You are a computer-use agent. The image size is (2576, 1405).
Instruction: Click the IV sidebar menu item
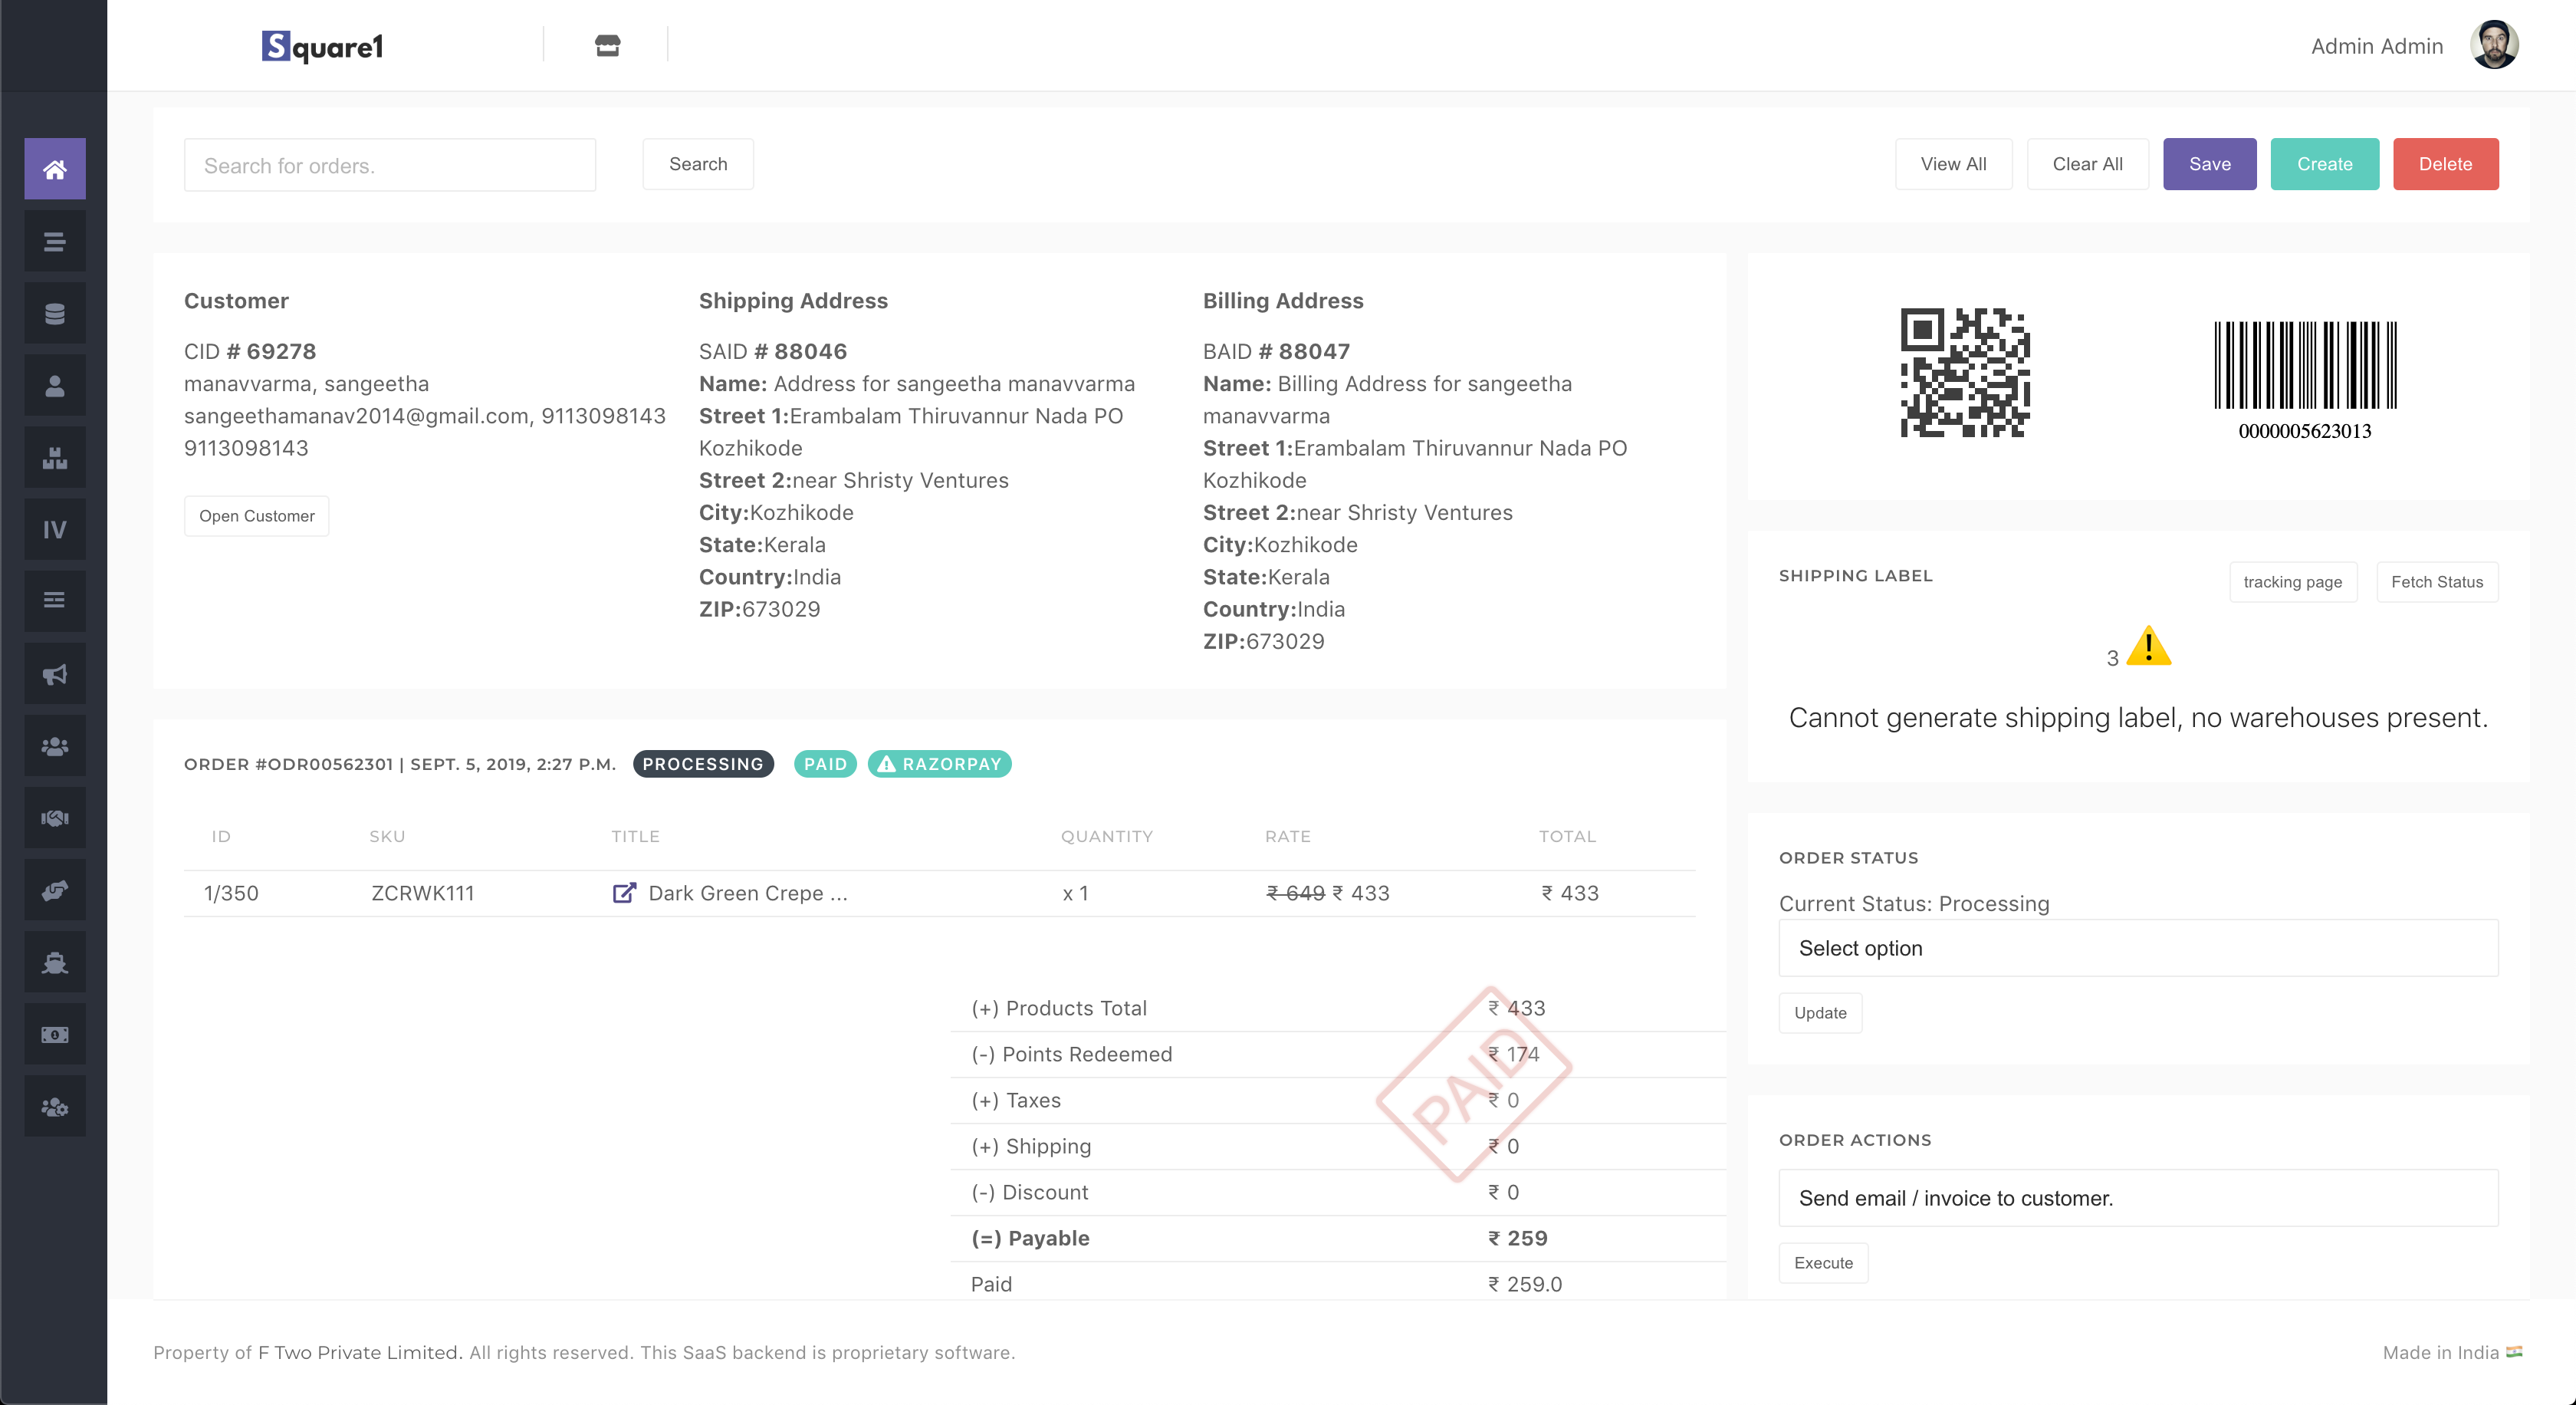(55, 530)
